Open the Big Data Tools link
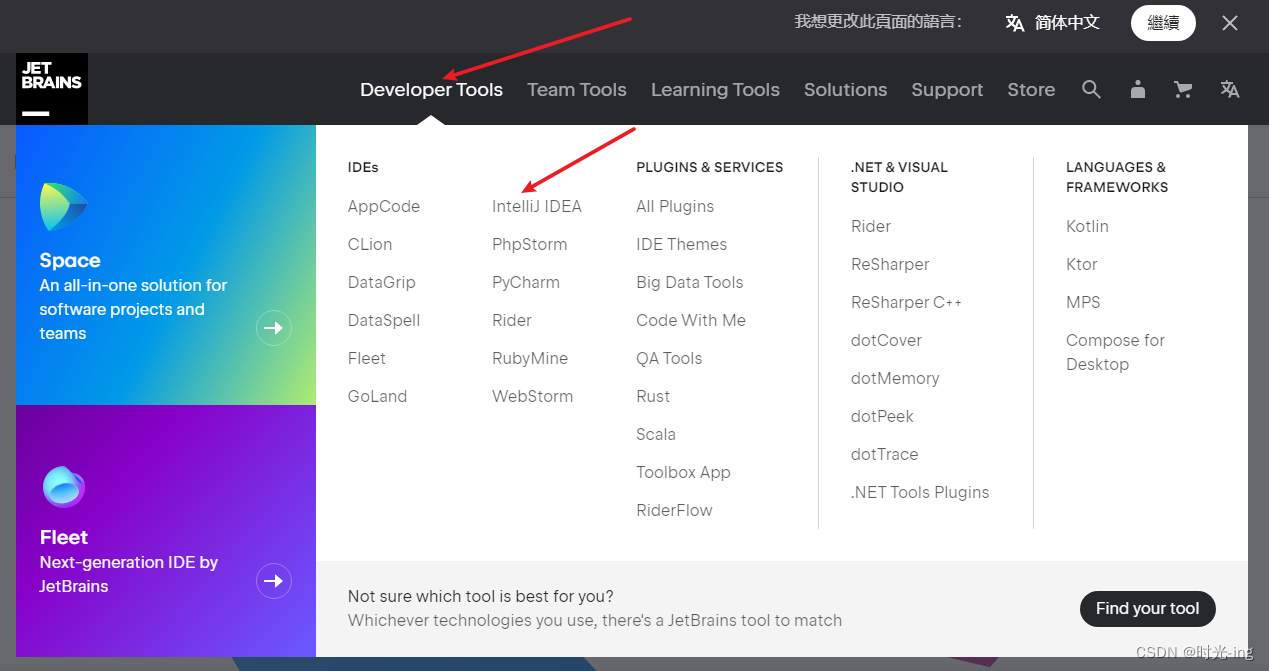This screenshot has height=671, width=1269. coord(690,282)
